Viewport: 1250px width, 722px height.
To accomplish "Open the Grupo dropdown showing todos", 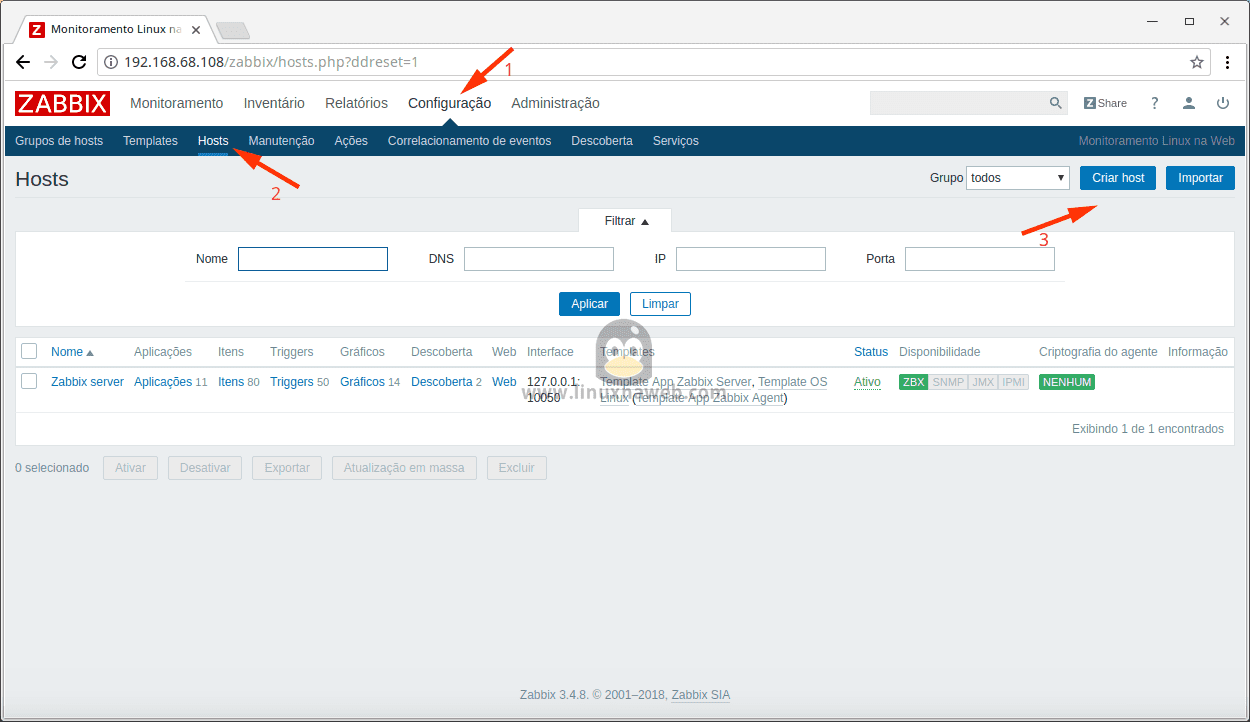I will 1018,178.
